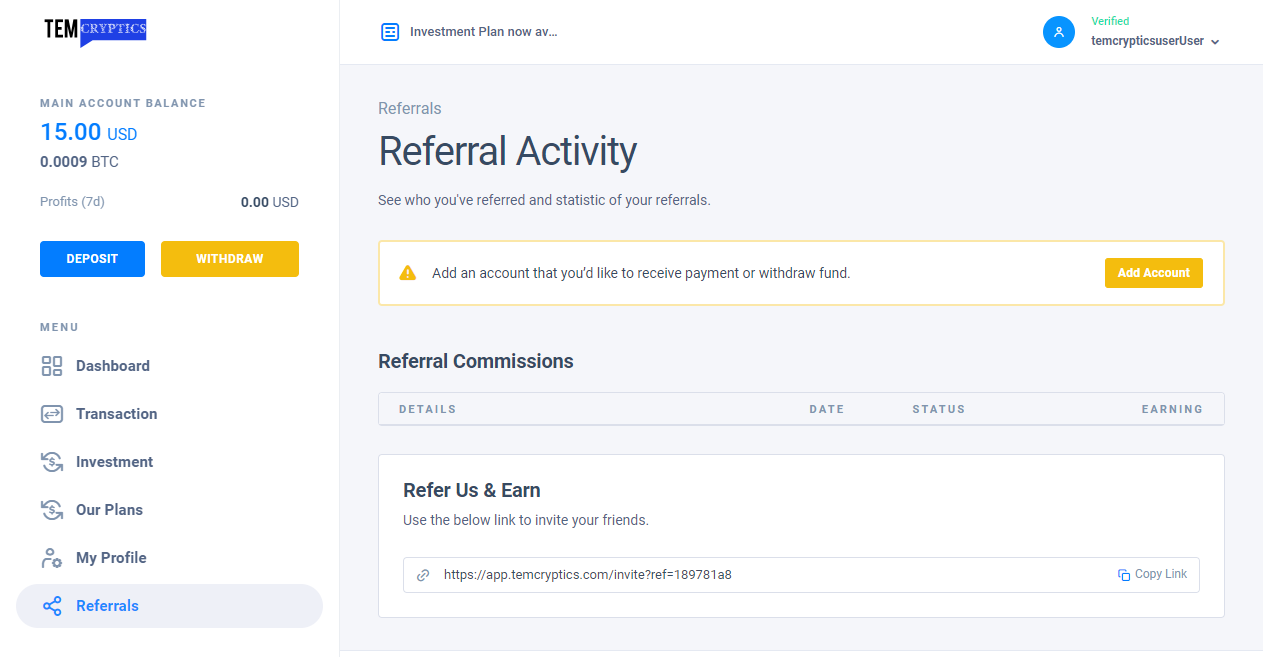1263x657 pixels.
Task: Click the Our Plans icon
Action: [x=51, y=510]
